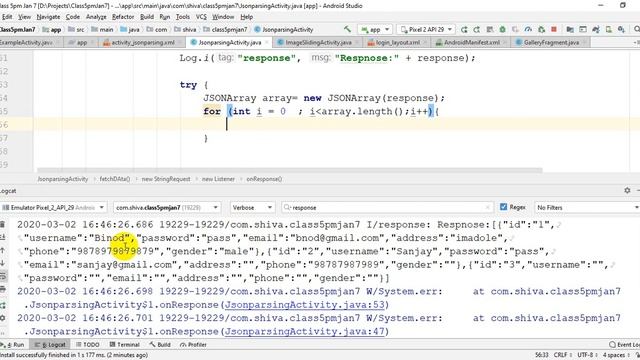
Task: Open the View menu
Action: coord(24,17)
